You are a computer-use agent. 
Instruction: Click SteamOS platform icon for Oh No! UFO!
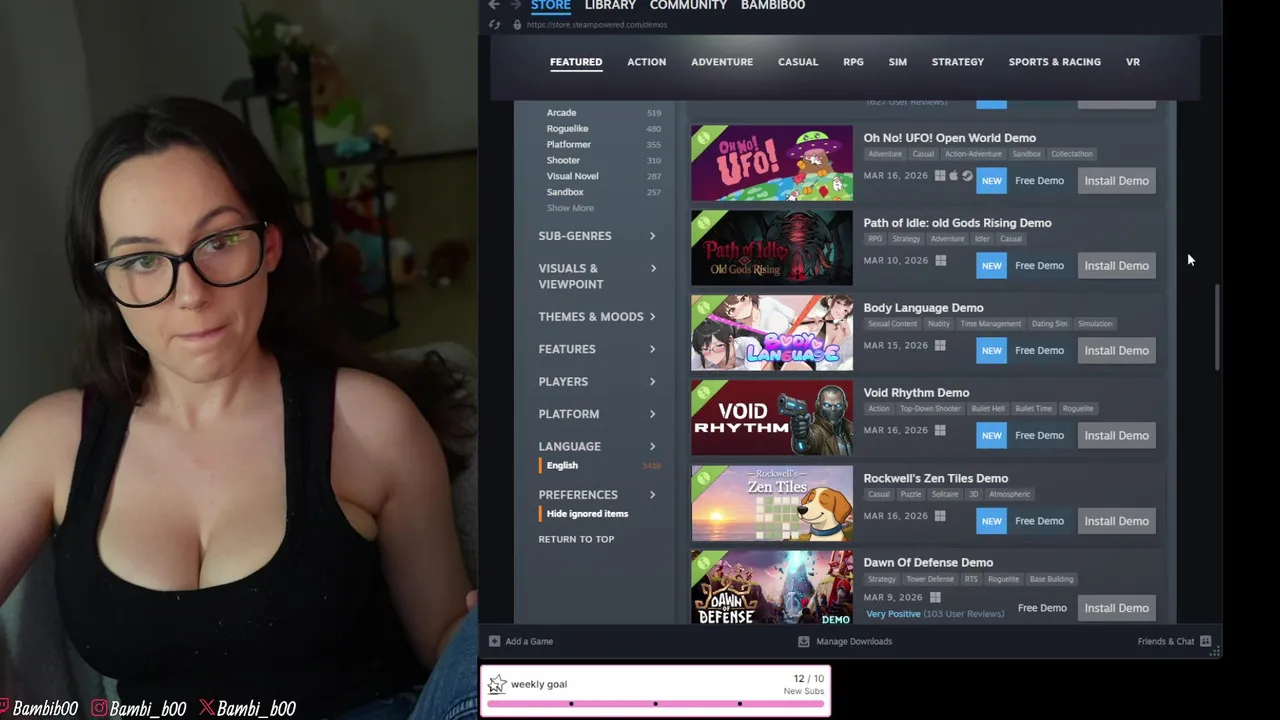tap(967, 176)
